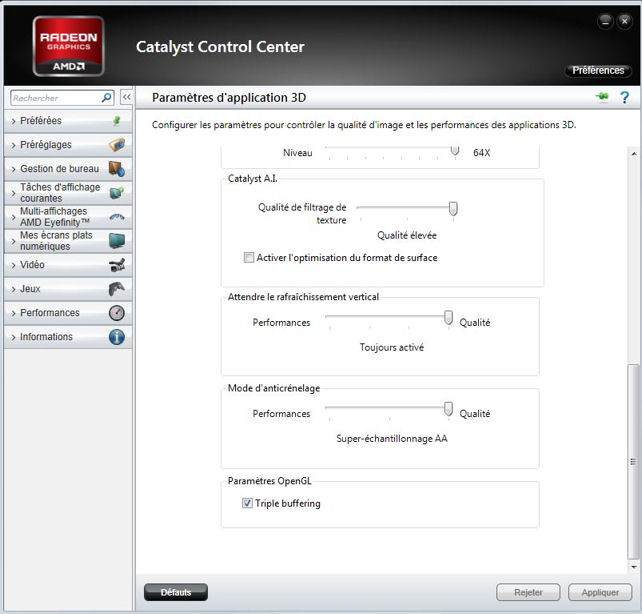Click the Appliquer button
This screenshot has width=642, height=614.
(x=600, y=592)
